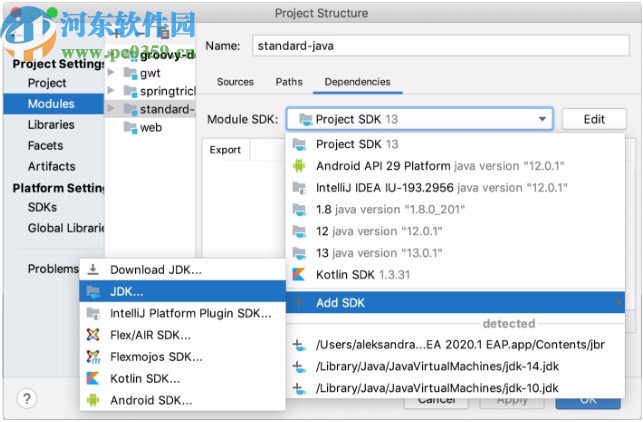Click the Kotlin SDK 1.3.31 icon
This screenshot has width=643, height=422.
pyautogui.click(x=299, y=274)
